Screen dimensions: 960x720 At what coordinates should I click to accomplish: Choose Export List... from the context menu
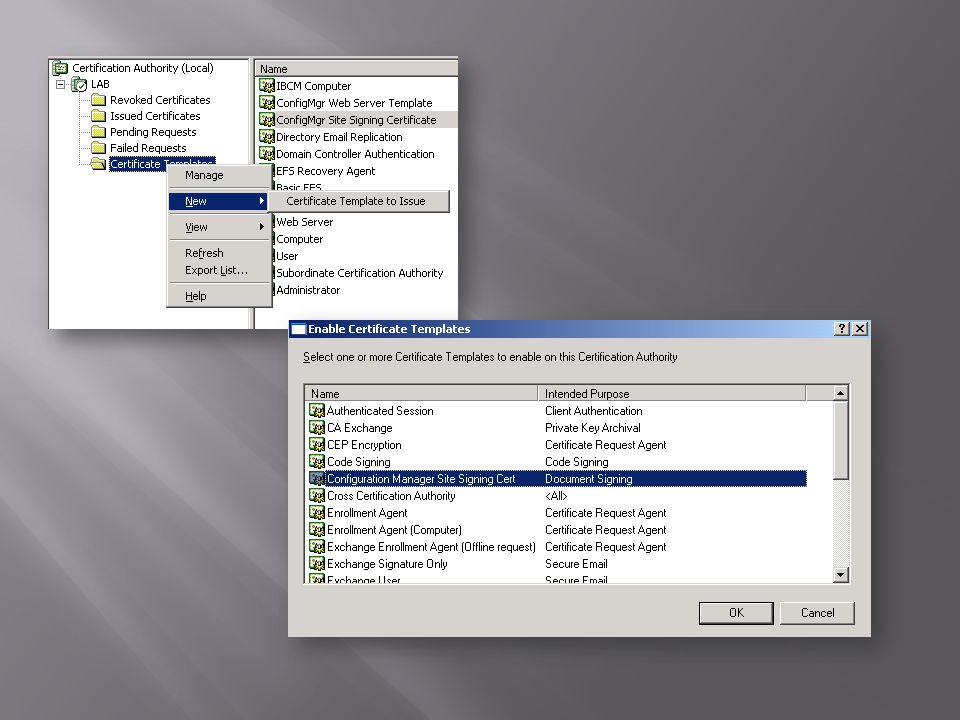click(219, 270)
